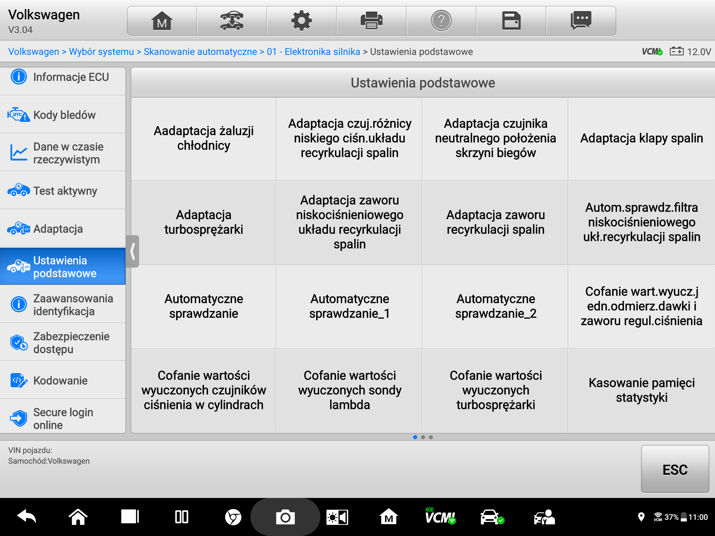The width and height of the screenshot is (715, 536).
Task: Tap the location pin status icon
Action: (641, 517)
